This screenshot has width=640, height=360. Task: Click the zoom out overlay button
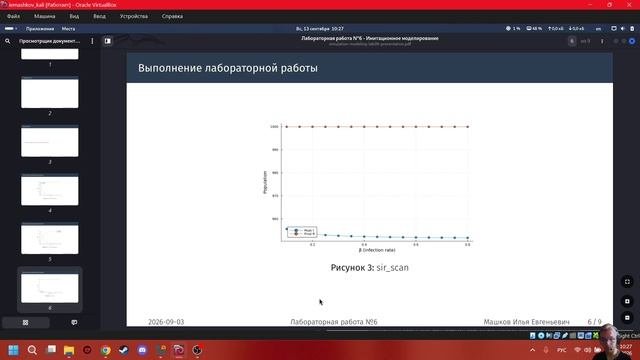[x=627, y=318]
